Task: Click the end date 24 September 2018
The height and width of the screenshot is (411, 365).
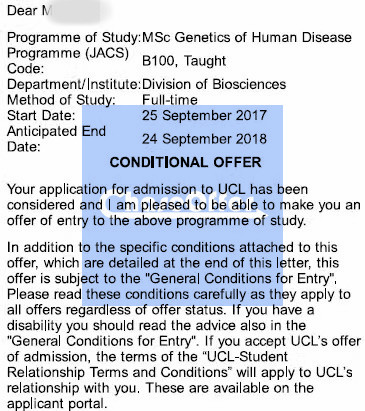Action: pos(204,139)
